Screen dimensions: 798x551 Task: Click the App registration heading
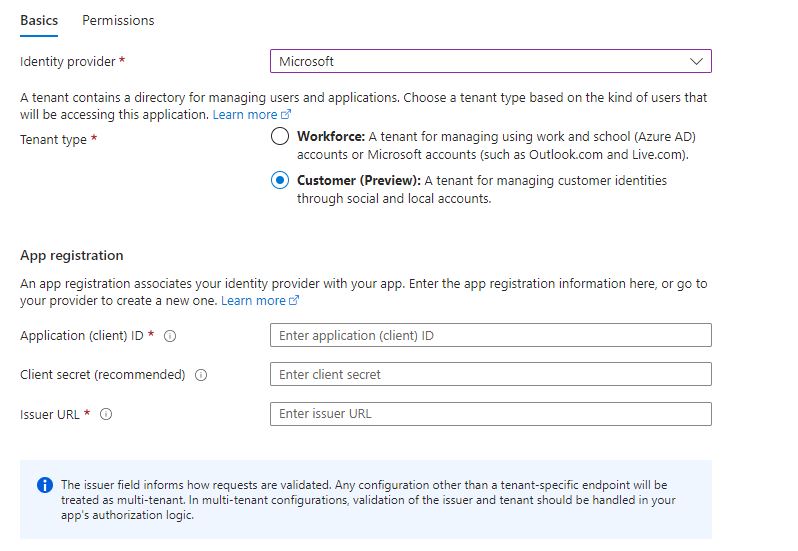point(72,255)
